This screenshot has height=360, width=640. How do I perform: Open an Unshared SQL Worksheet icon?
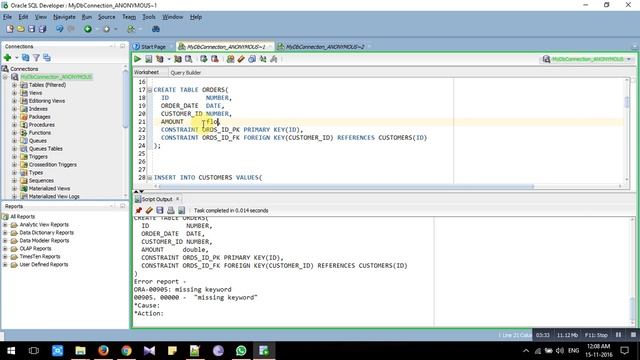tap(231, 59)
